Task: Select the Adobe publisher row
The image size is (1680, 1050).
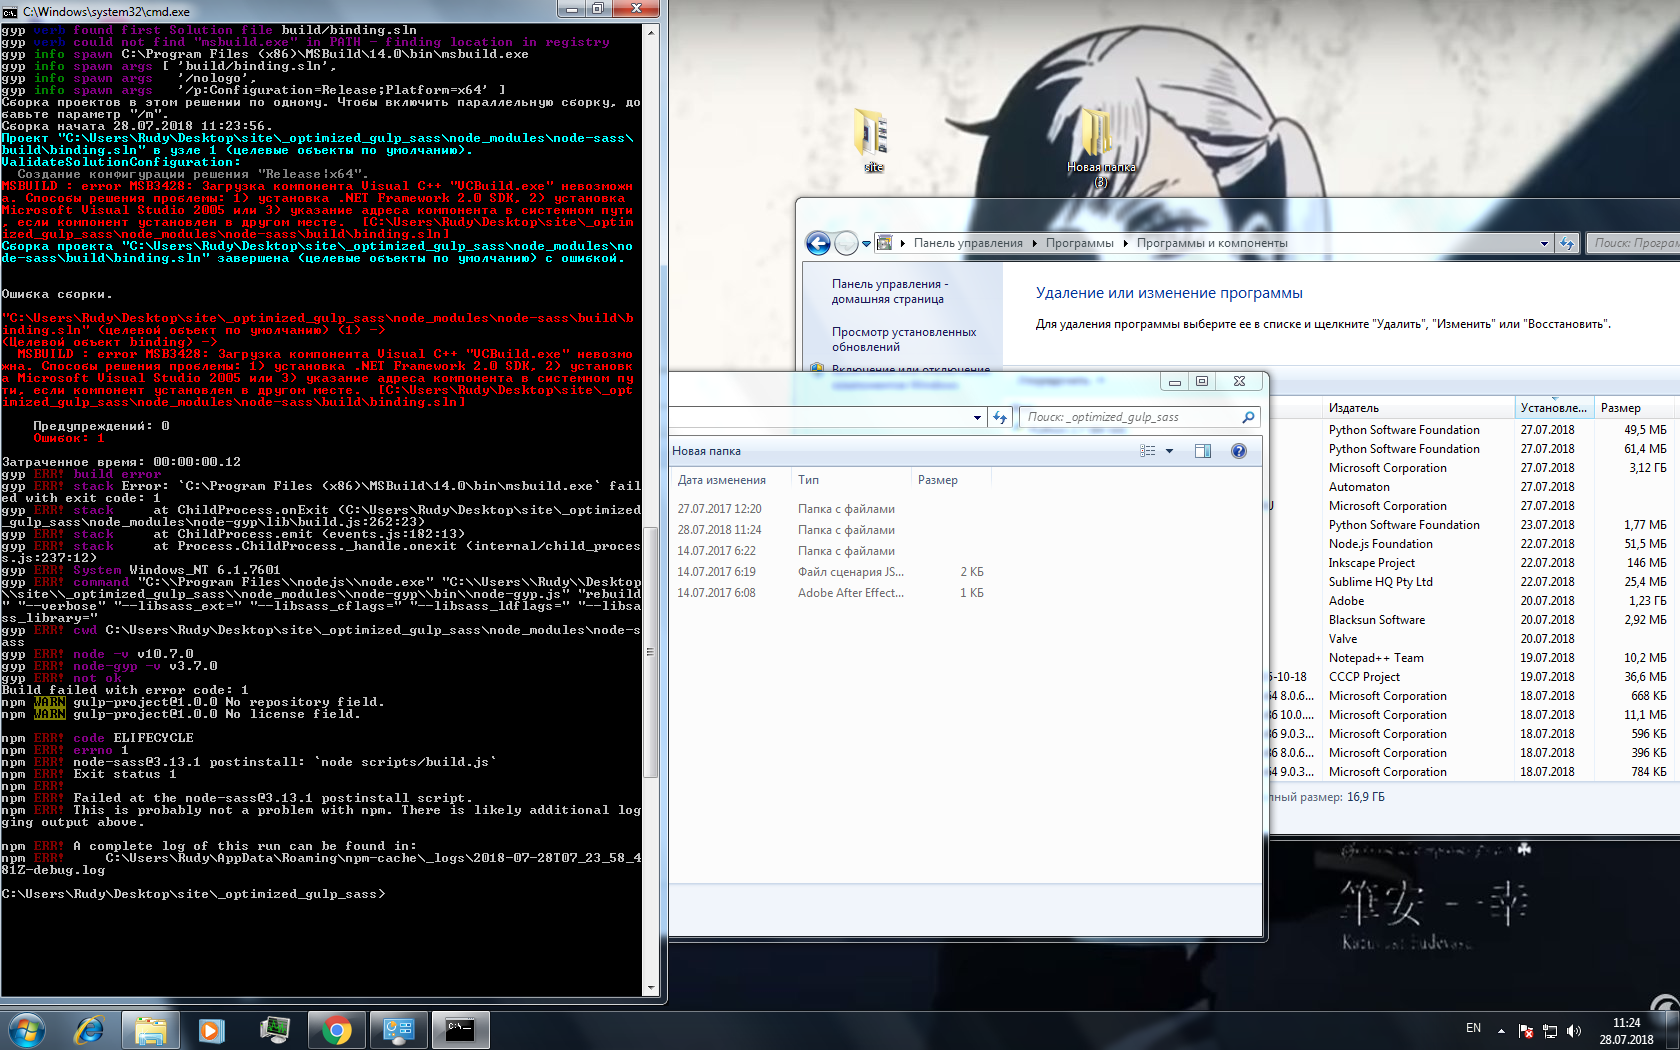Action: point(1473,601)
